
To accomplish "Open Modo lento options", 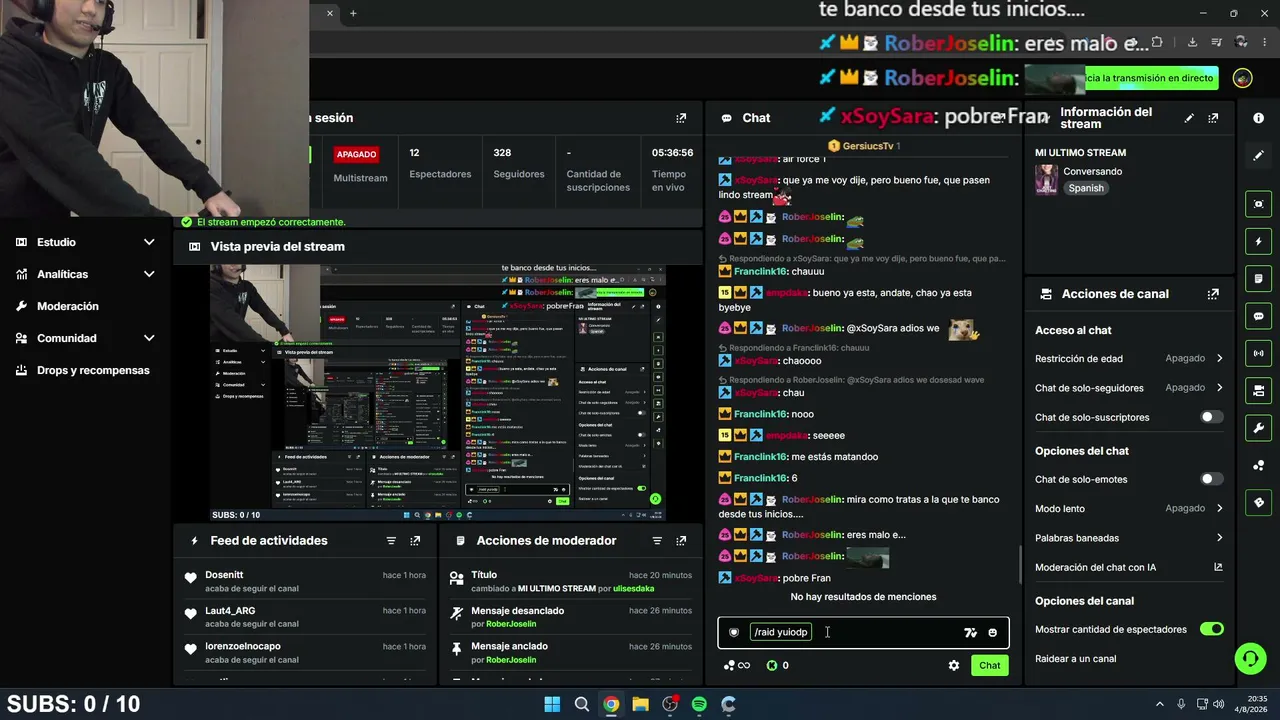I will click(x=1129, y=508).
